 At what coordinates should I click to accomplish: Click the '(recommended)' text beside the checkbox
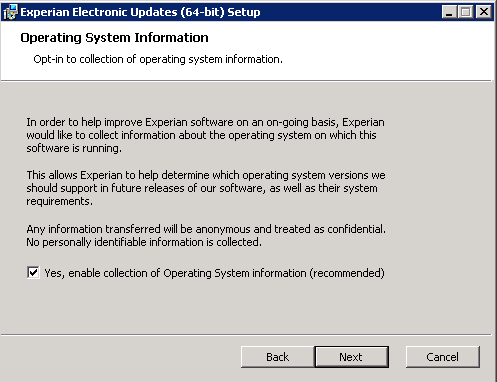tap(347, 273)
